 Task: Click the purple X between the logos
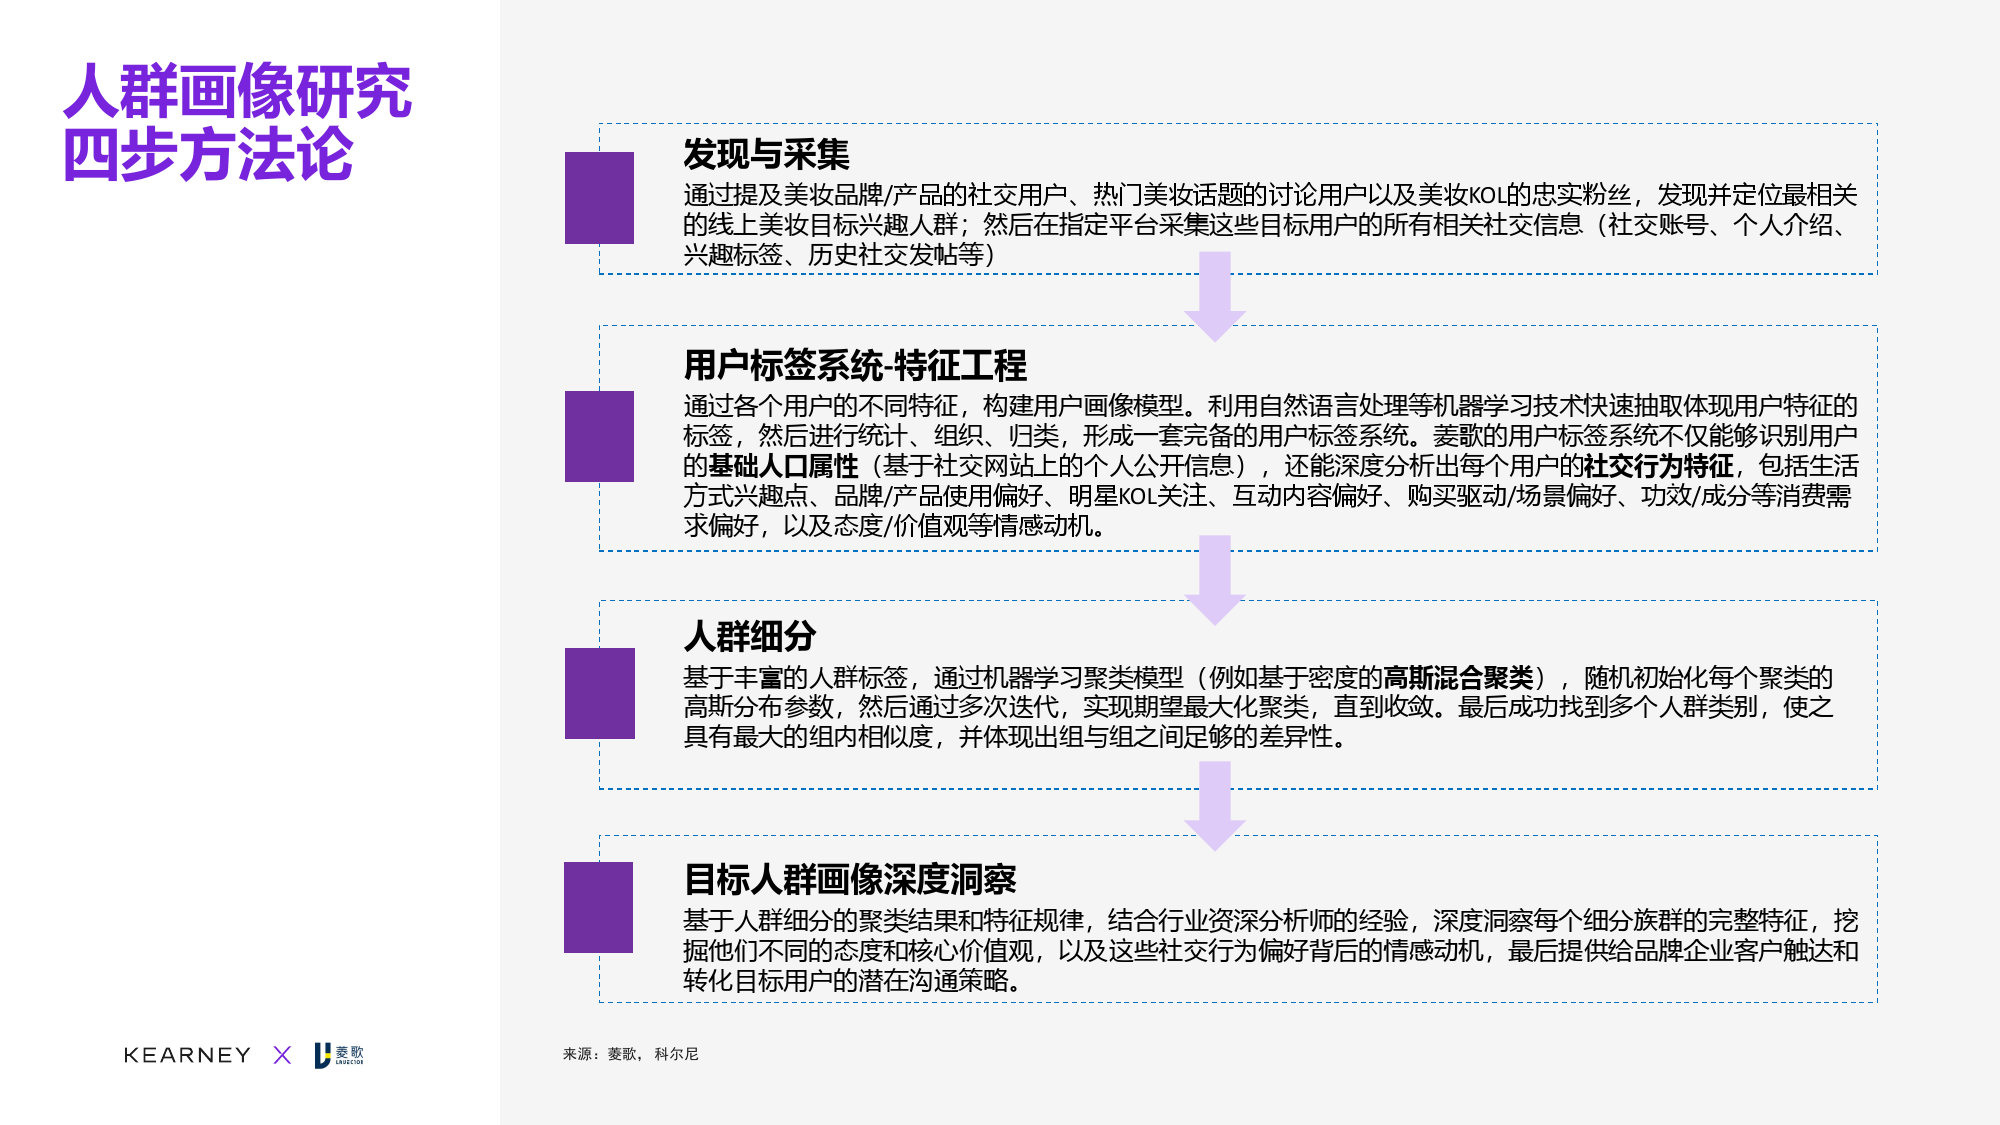[282, 1055]
